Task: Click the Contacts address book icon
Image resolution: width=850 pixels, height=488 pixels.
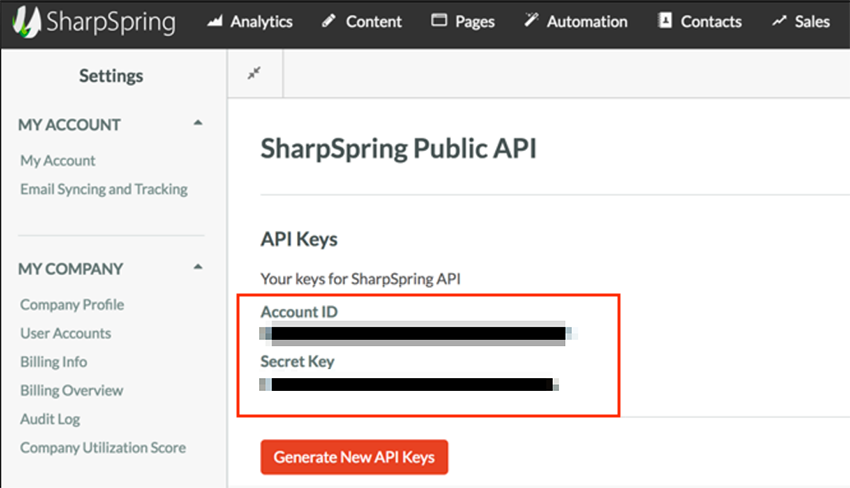Action: pyautogui.click(x=665, y=21)
